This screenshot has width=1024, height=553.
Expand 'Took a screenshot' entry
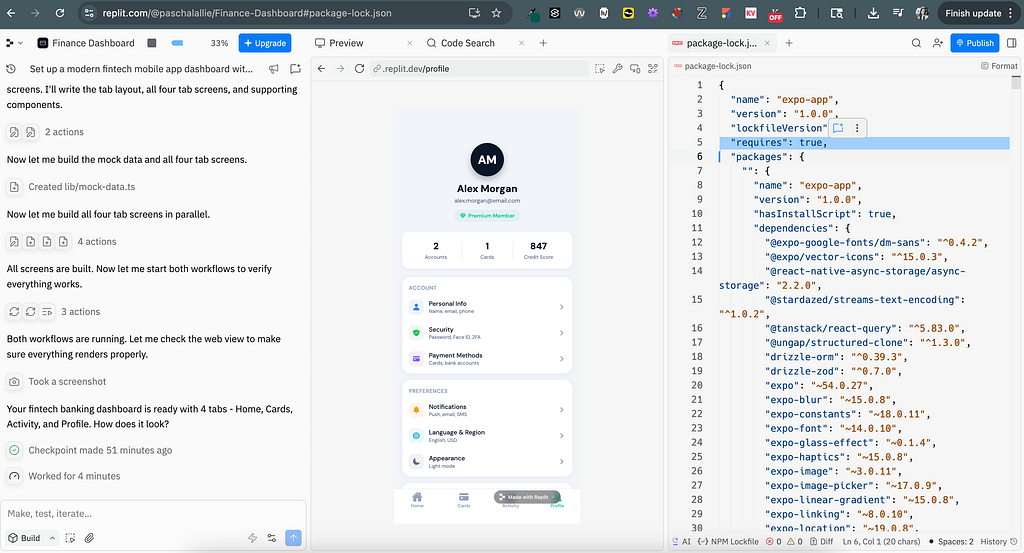[57, 381]
